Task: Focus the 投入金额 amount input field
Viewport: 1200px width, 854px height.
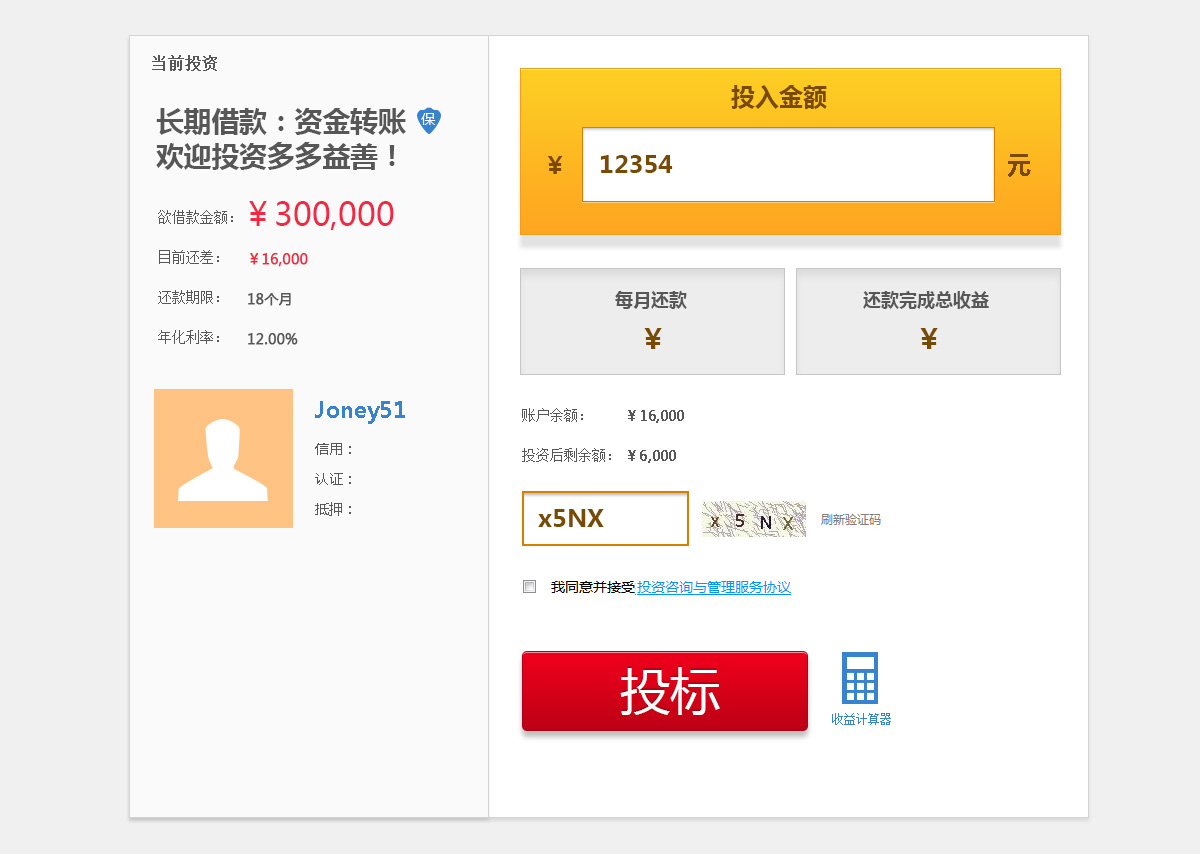Action: (788, 164)
